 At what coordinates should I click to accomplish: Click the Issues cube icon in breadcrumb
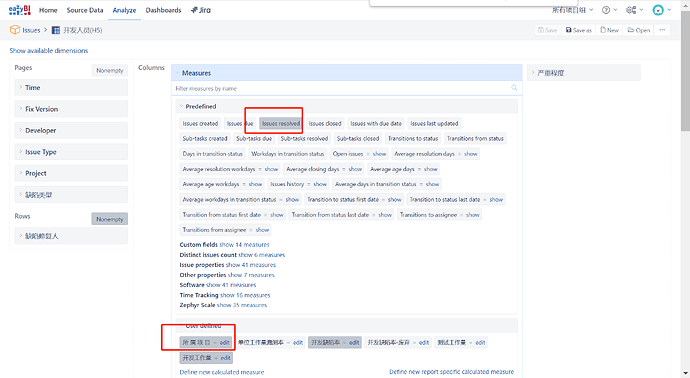tap(15, 30)
